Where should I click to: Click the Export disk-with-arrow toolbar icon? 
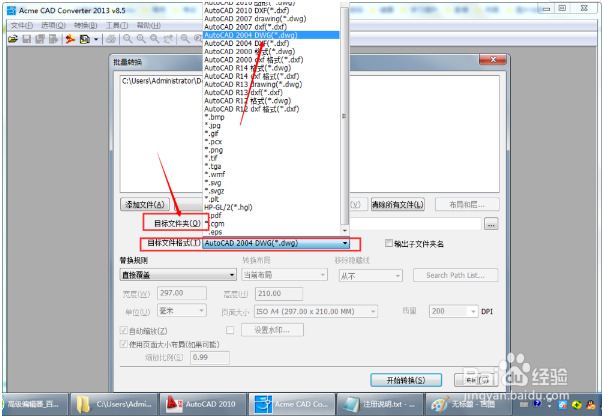click(x=53, y=39)
